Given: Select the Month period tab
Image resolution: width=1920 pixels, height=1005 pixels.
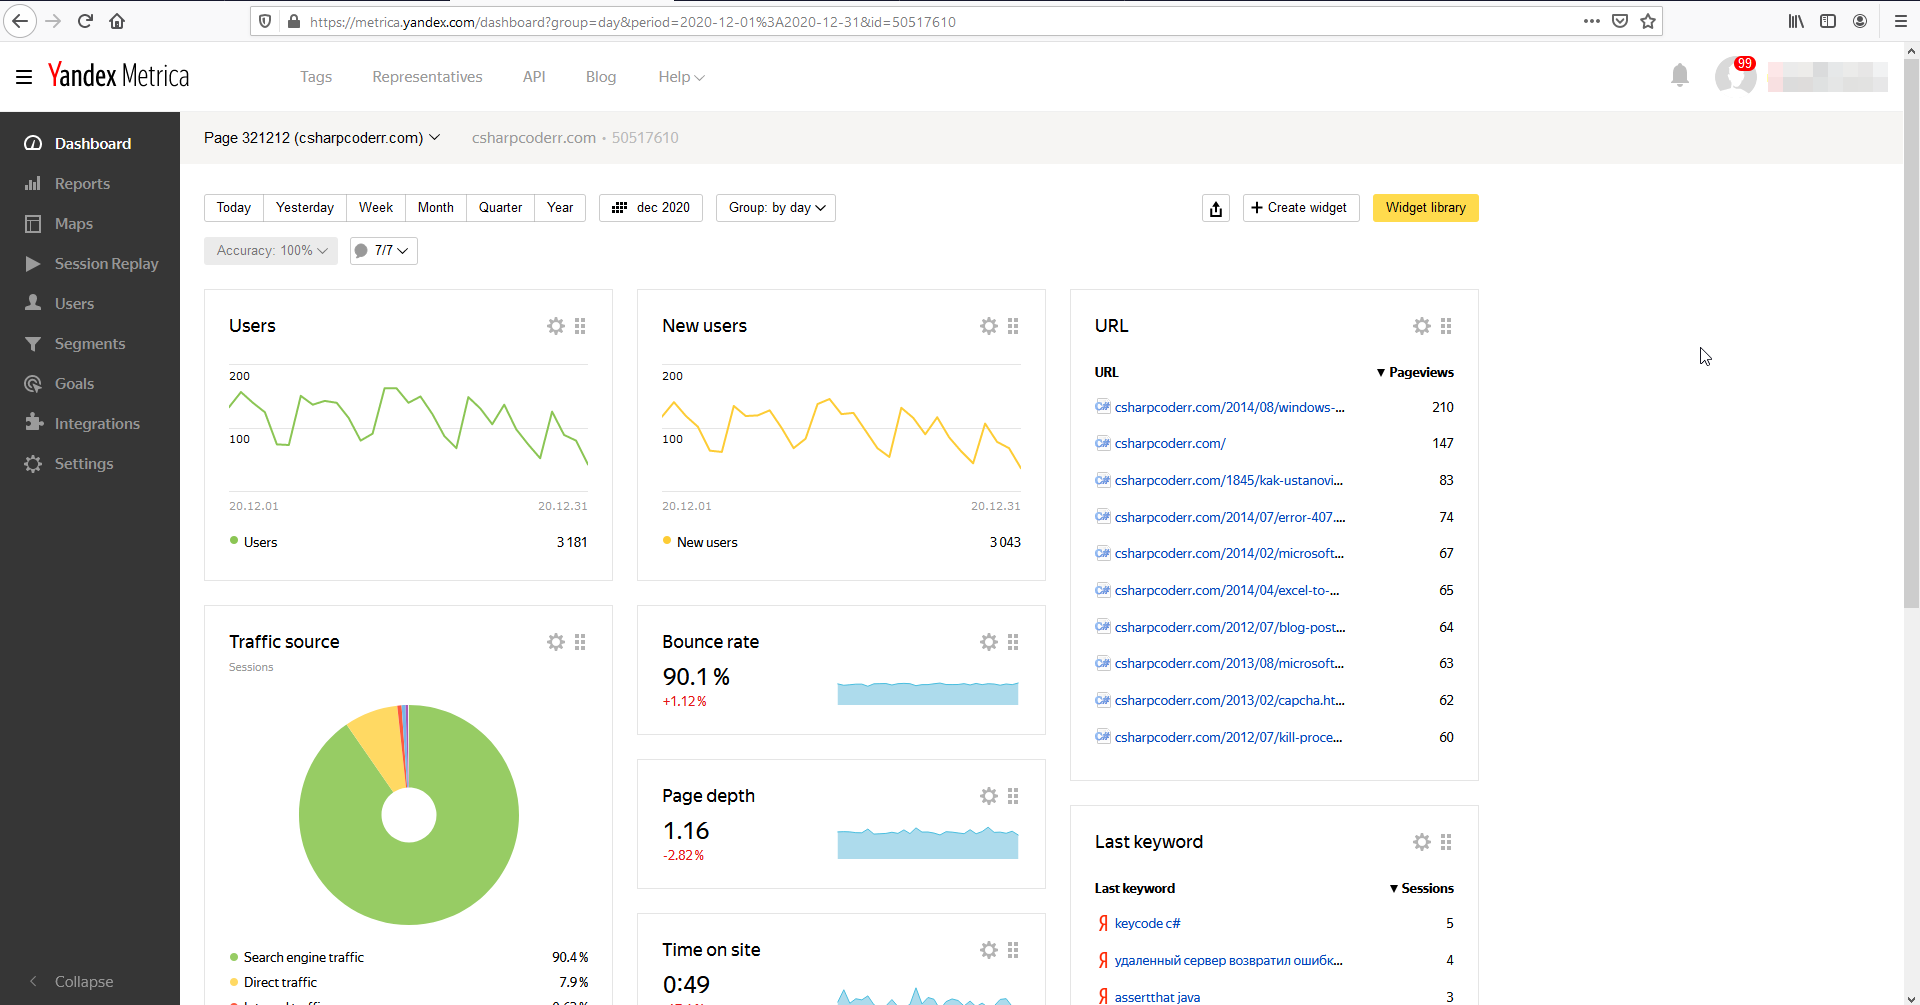Looking at the screenshot, I should (x=436, y=208).
